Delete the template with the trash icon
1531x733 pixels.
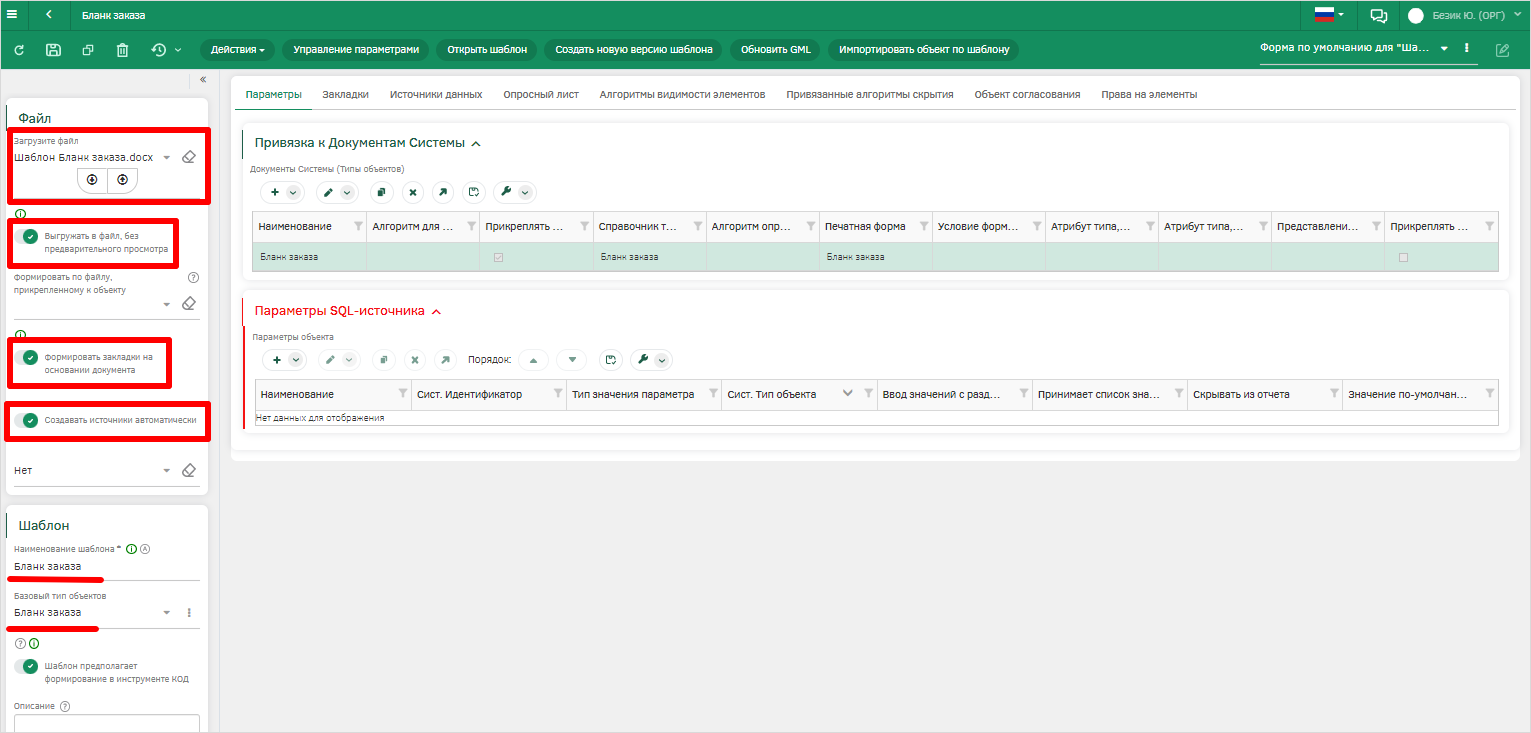122,49
